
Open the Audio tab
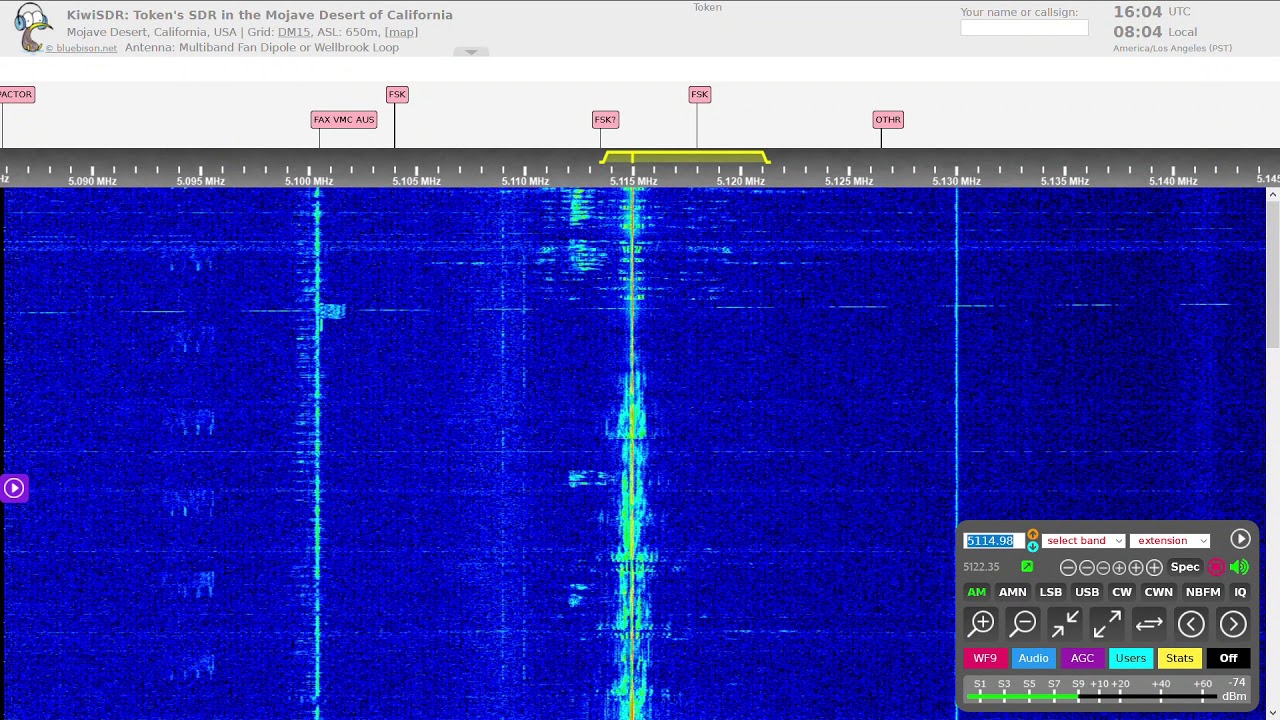(1033, 658)
